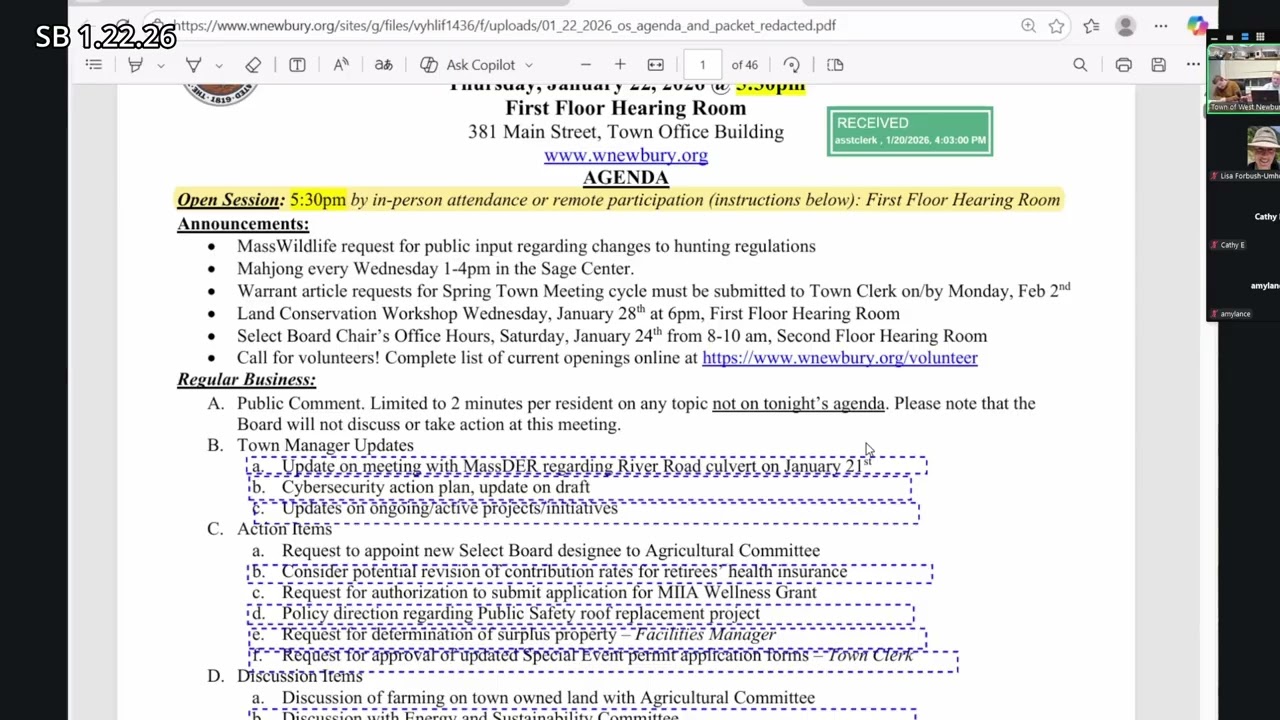Open the Favorites list icon
Image resolution: width=1280 pixels, height=720 pixels.
(1091, 26)
